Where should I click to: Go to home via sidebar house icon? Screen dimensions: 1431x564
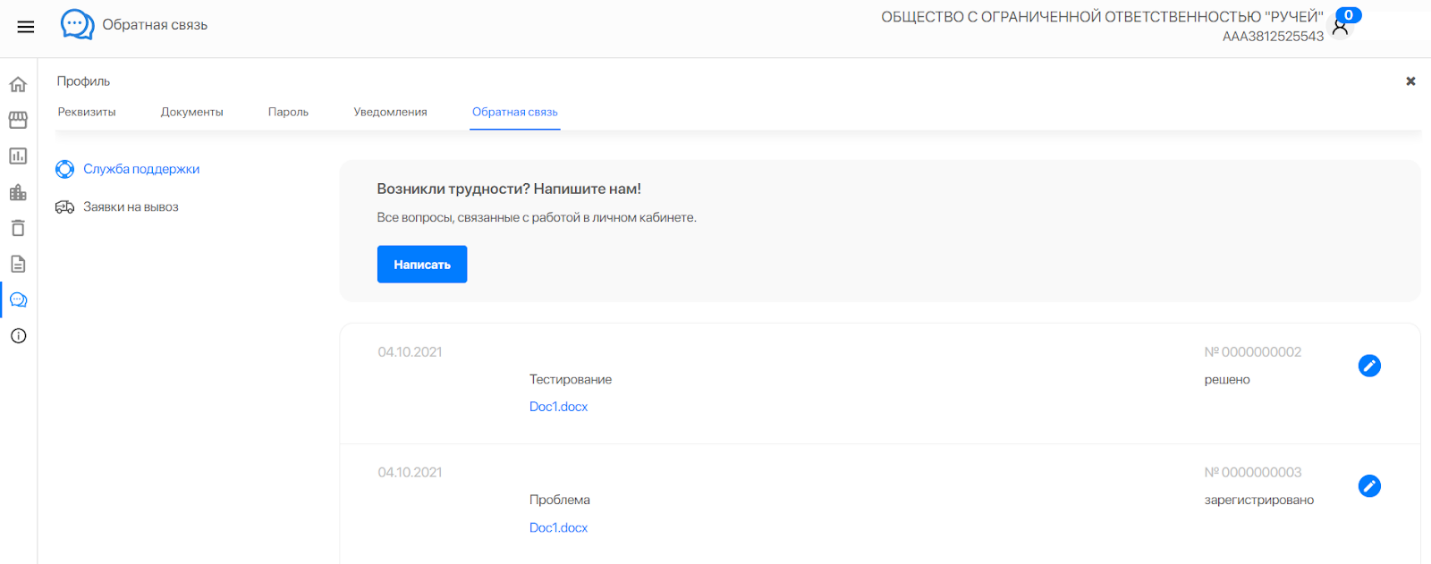[18, 85]
